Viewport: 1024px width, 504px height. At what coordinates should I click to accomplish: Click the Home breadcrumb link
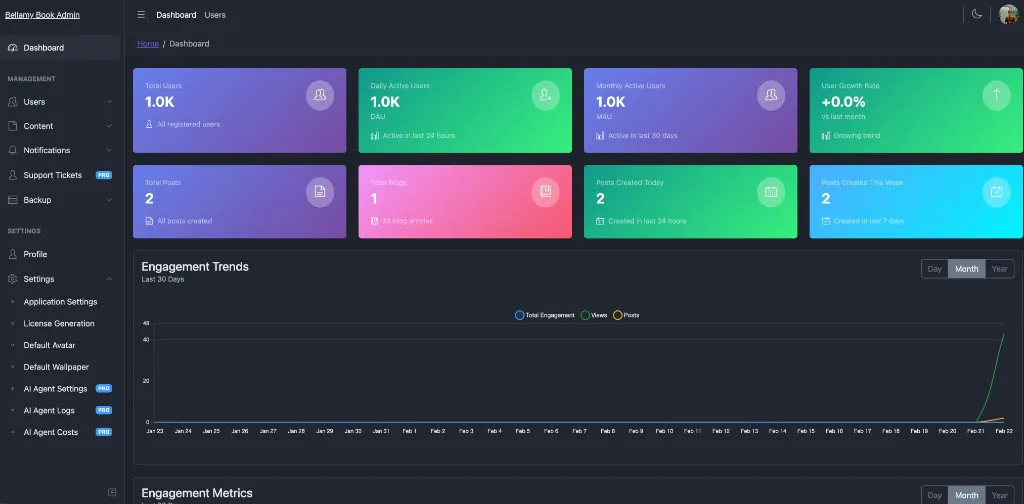148,44
